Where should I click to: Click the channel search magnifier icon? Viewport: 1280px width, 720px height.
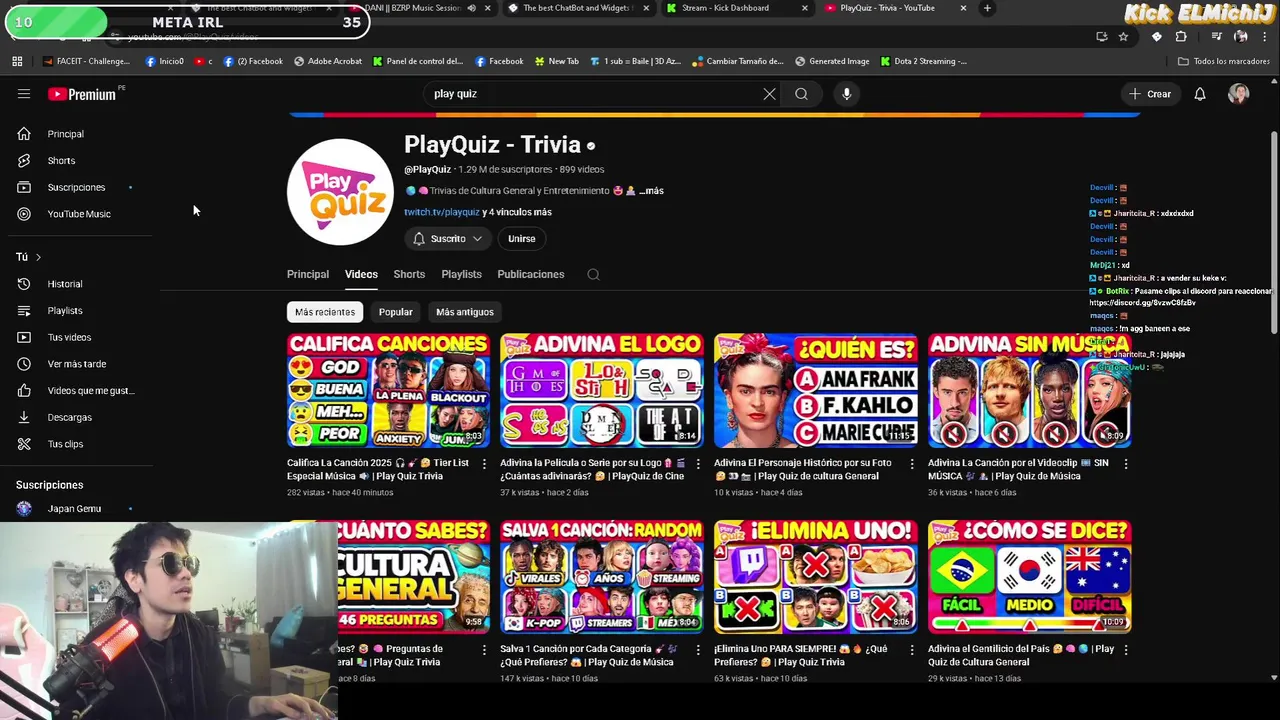(x=593, y=274)
